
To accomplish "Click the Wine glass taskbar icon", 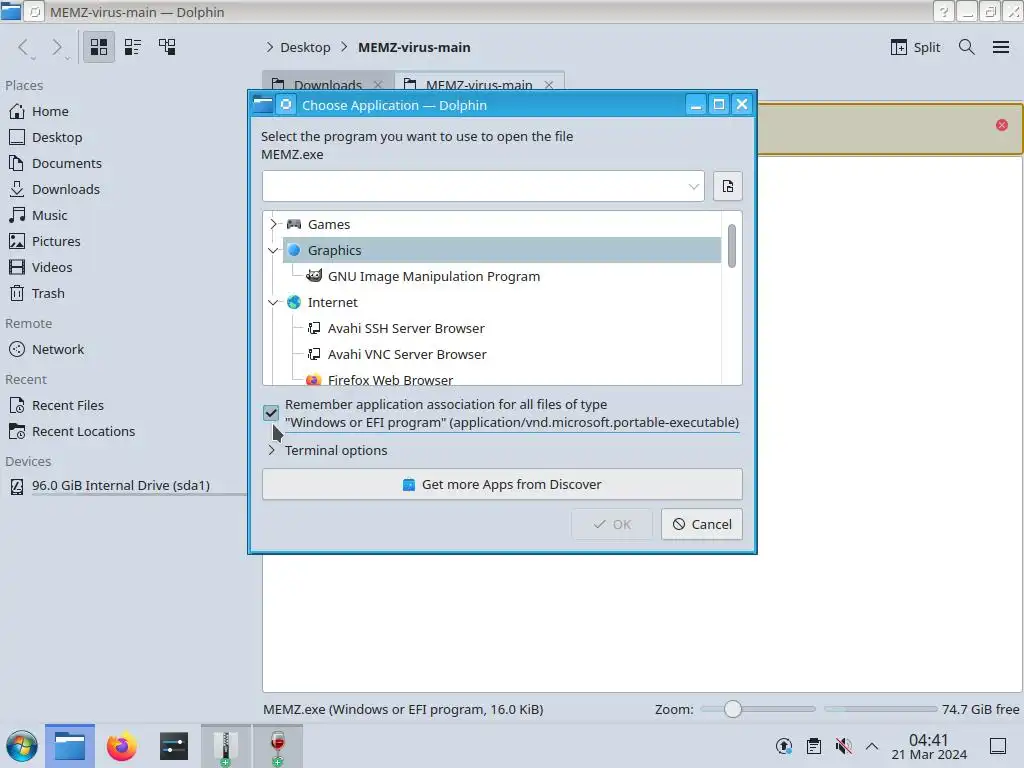I will 278,746.
